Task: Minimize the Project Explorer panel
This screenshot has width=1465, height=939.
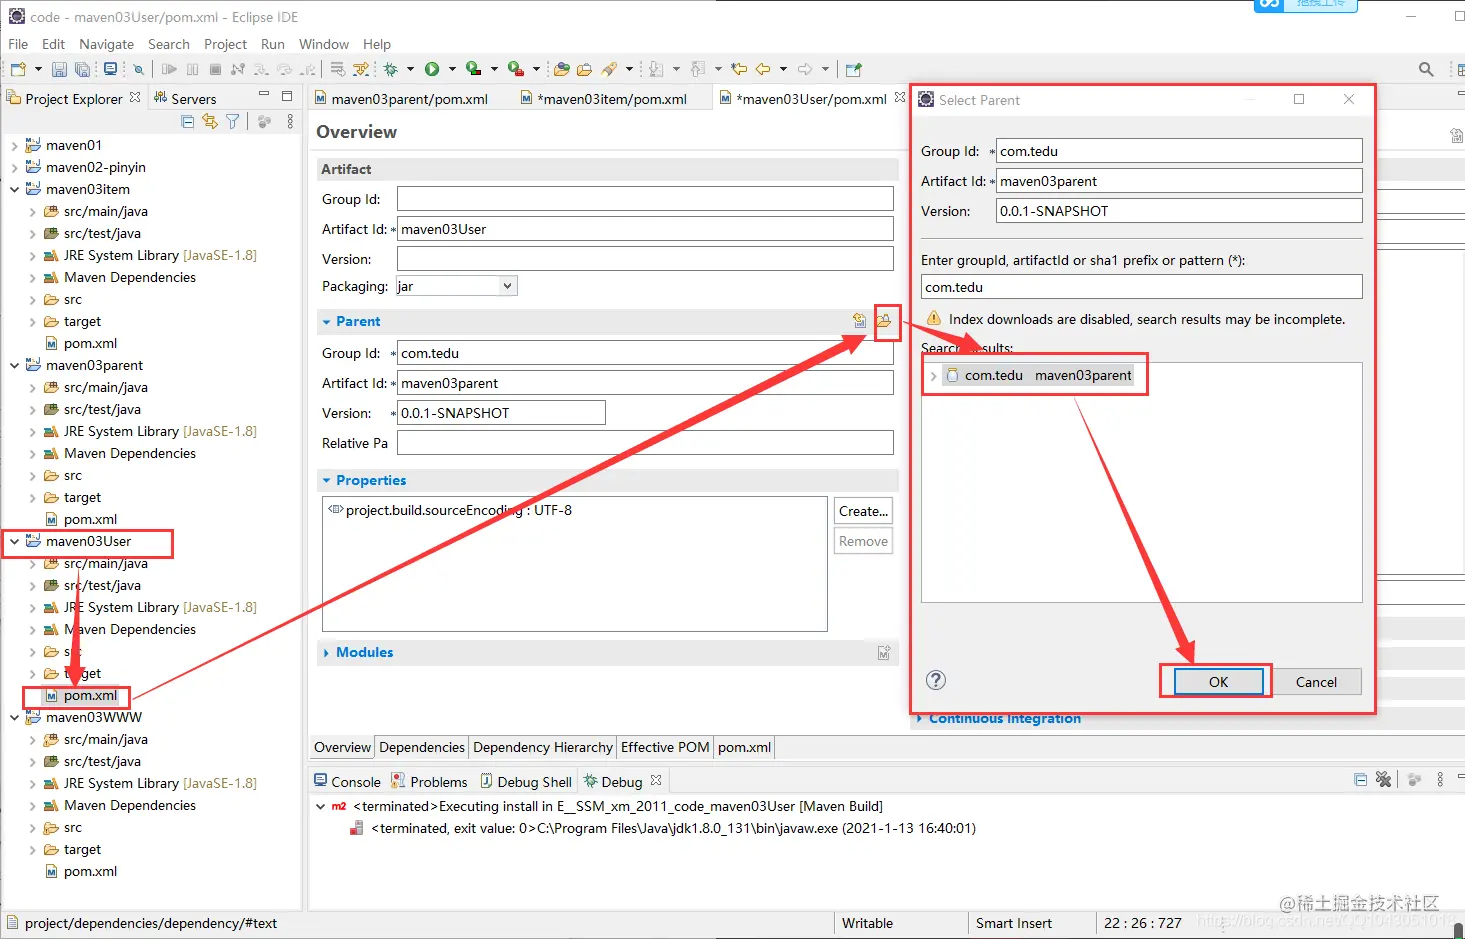Action: click(x=264, y=95)
